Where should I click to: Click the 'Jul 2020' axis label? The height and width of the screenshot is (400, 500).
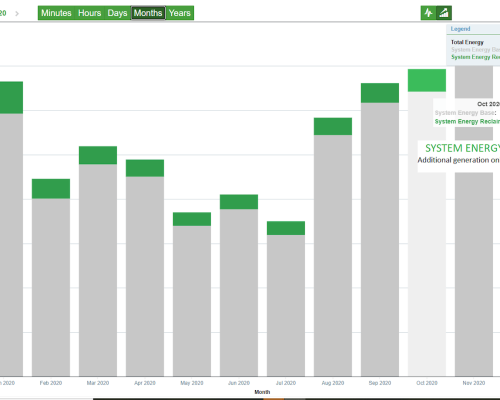pos(286,383)
